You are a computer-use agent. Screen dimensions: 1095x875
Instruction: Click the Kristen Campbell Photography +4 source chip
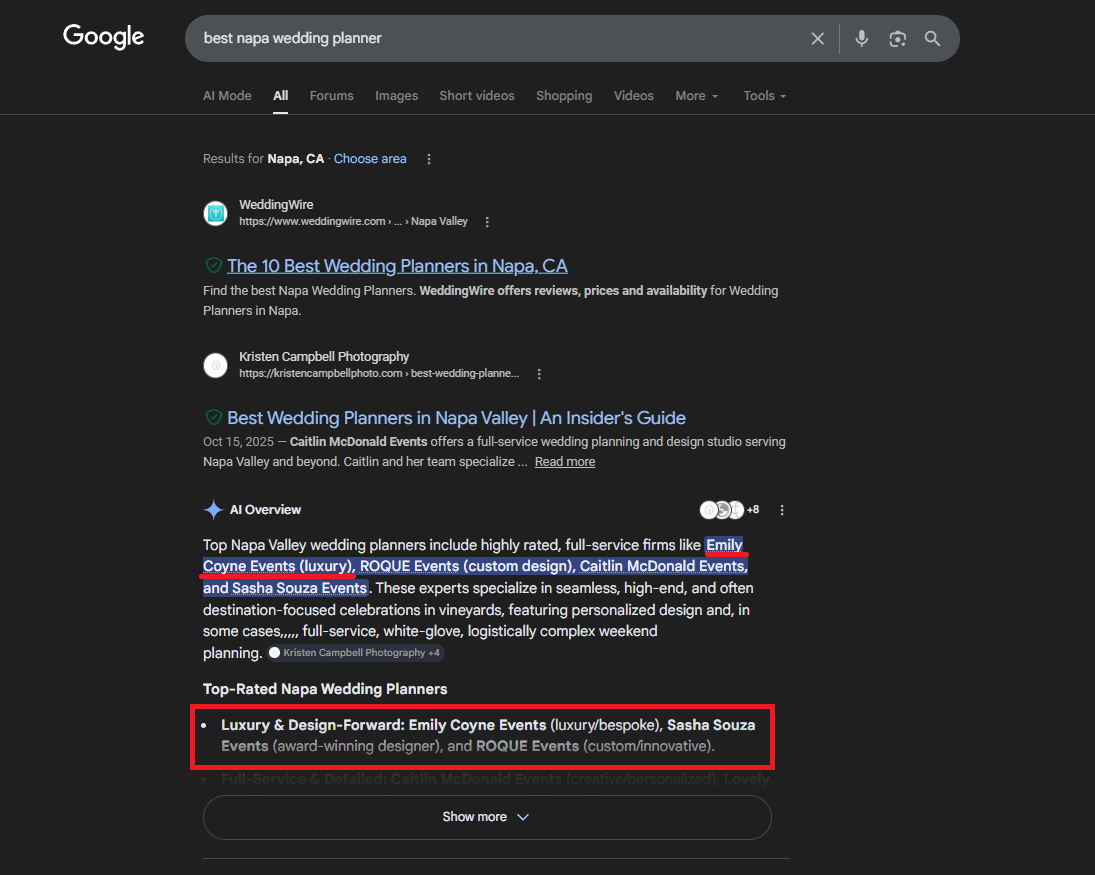coord(355,653)
